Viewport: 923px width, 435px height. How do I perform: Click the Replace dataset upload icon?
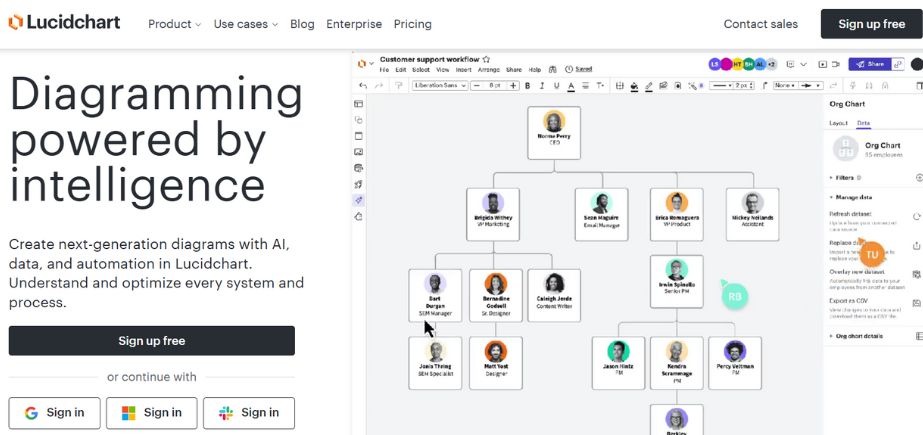point(917,245)
